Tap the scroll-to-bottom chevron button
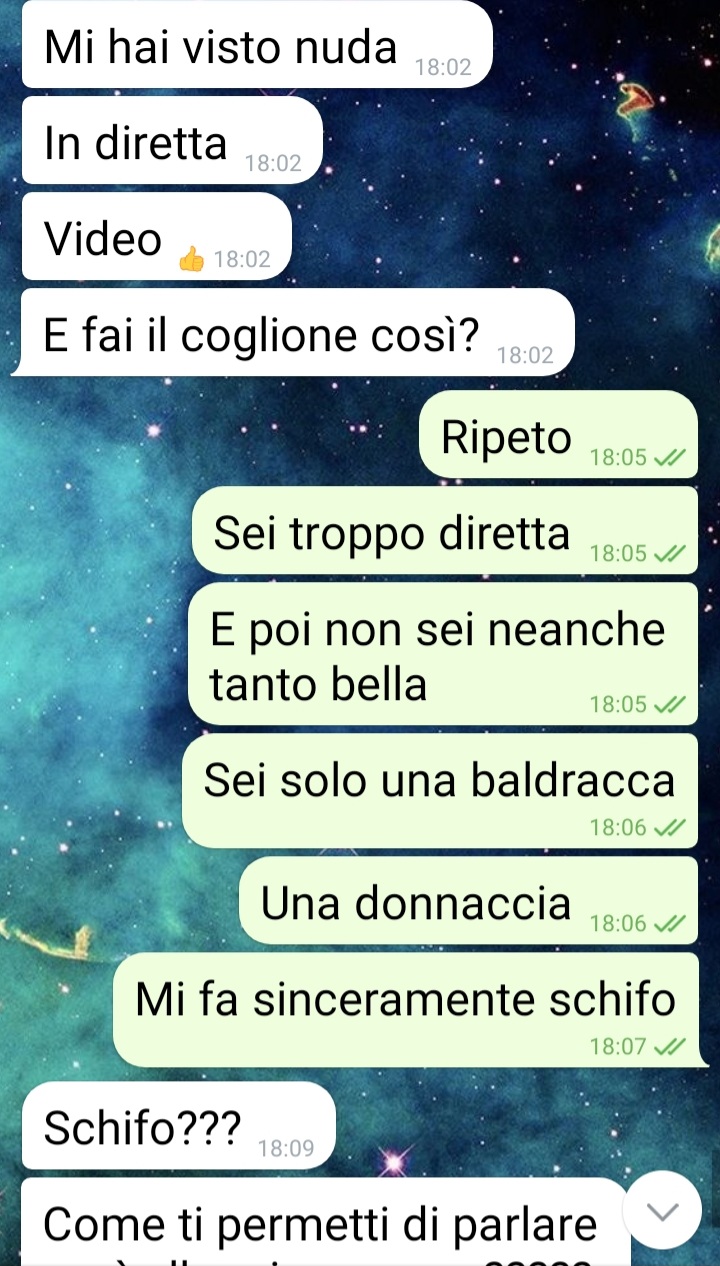This screenshot has width=720, height=1266. tap(662, 1210)
